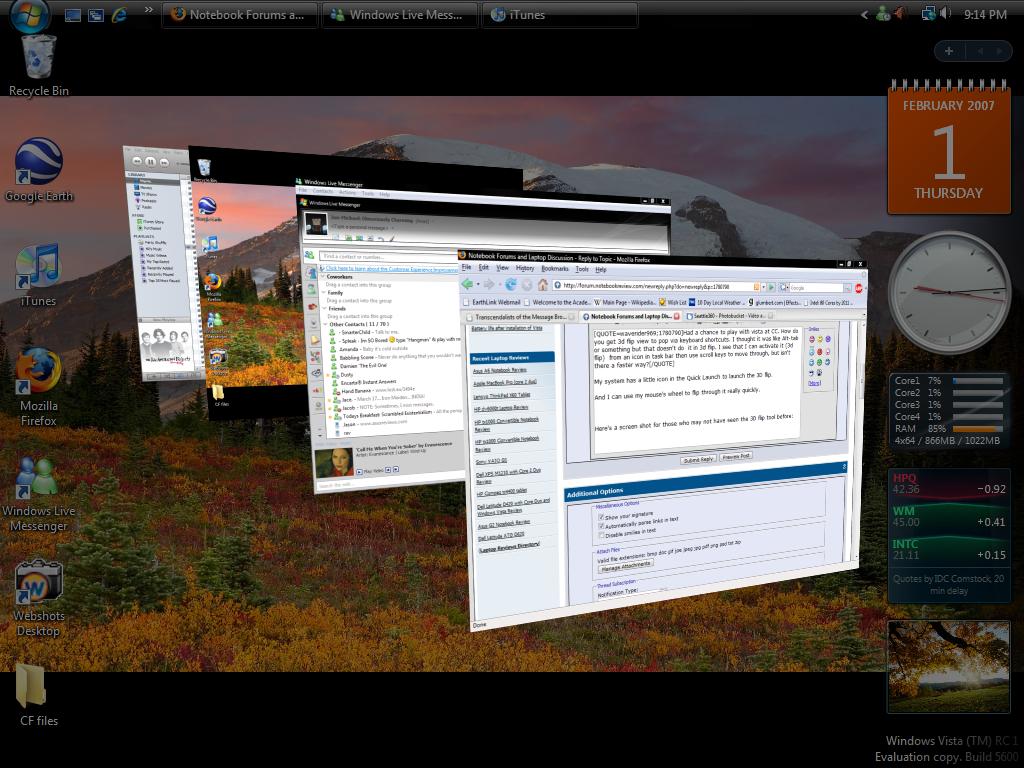Collapse the Additional Options section header
1024x768 pixels.
click(x=844, y=467)
